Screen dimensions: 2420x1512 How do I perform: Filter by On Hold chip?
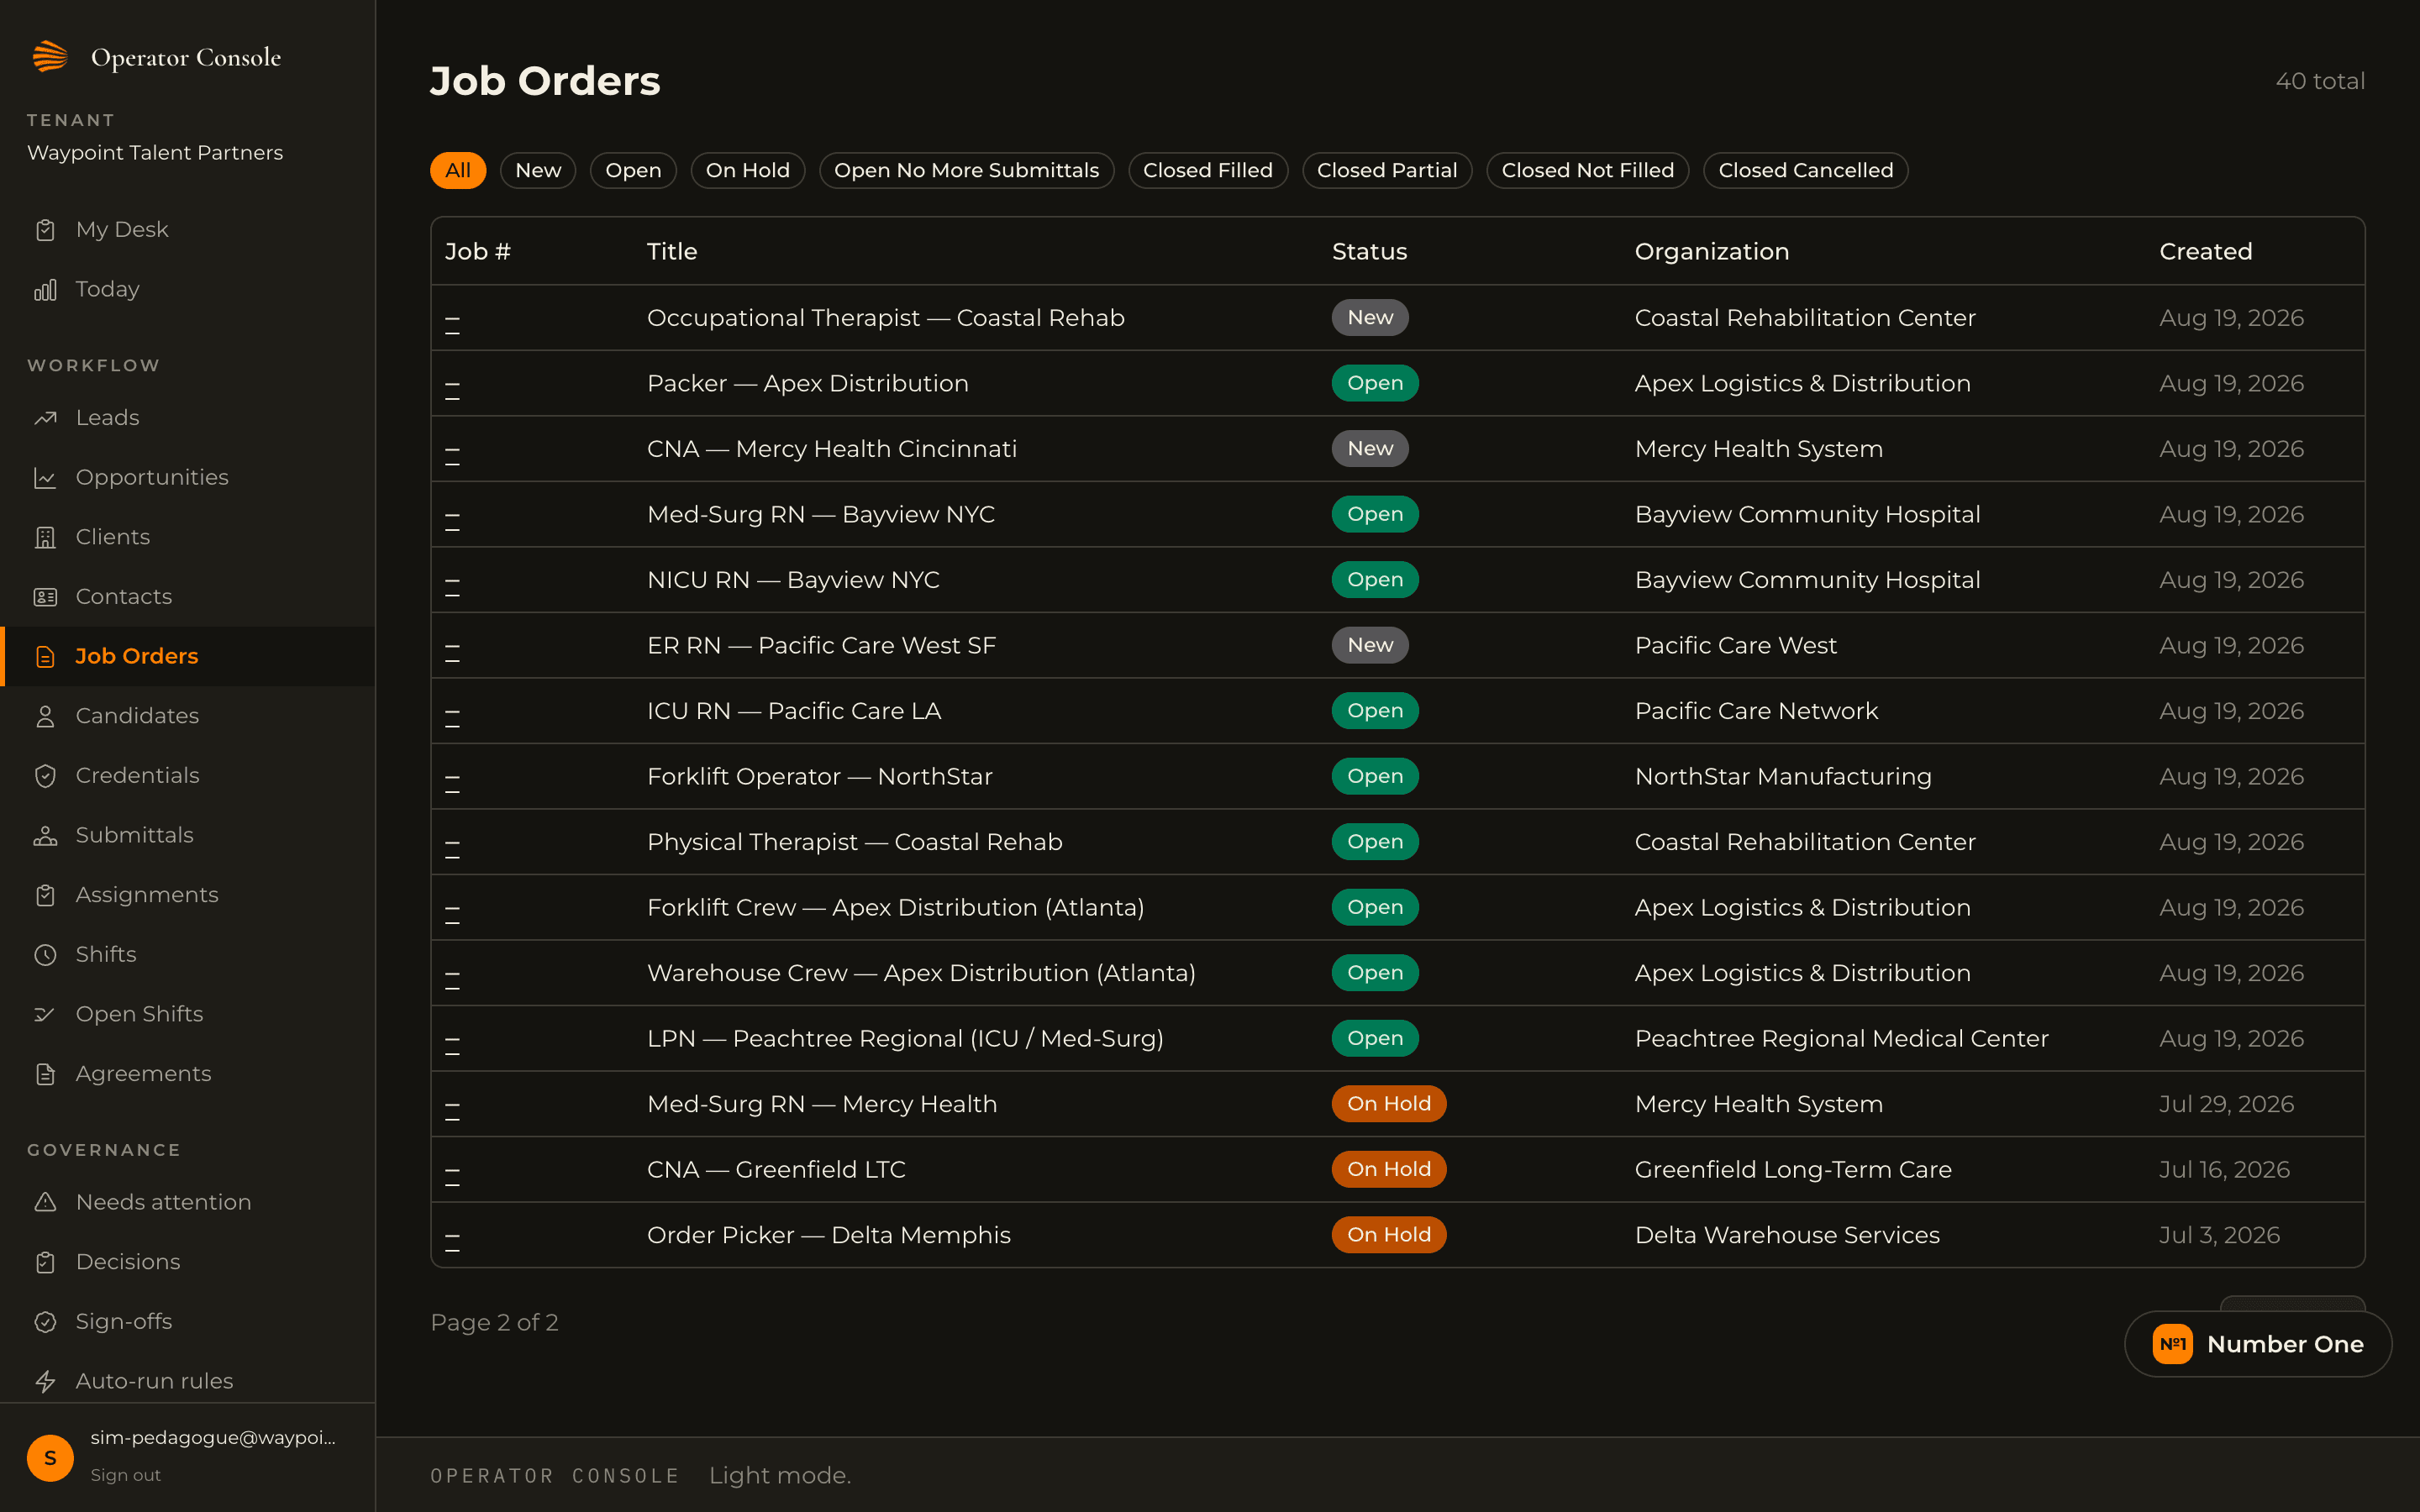coord(748,170)
